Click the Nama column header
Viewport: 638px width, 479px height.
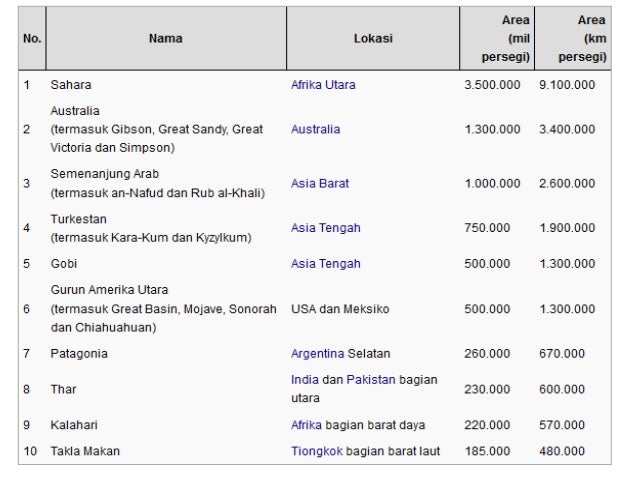tap(166, 39)
